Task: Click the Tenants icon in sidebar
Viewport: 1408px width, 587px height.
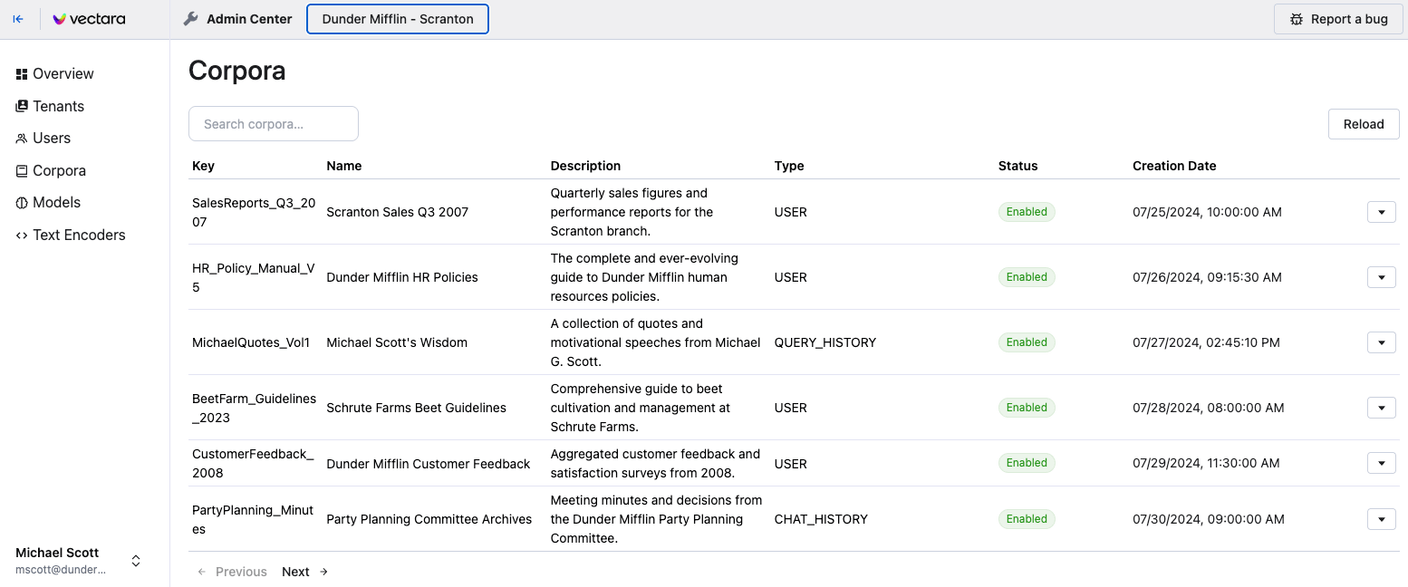Action: pos(22,107)
